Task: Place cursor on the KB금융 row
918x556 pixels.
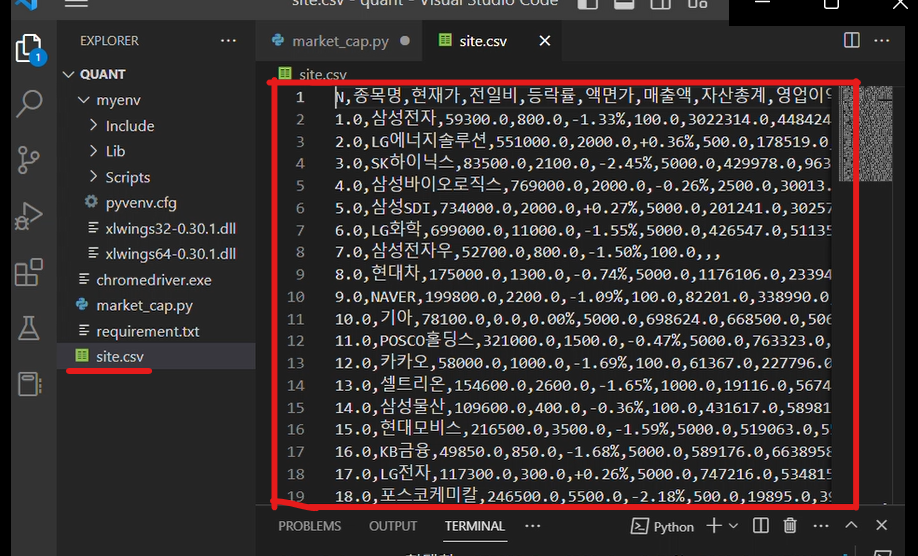Action: [x=583, y=451]
